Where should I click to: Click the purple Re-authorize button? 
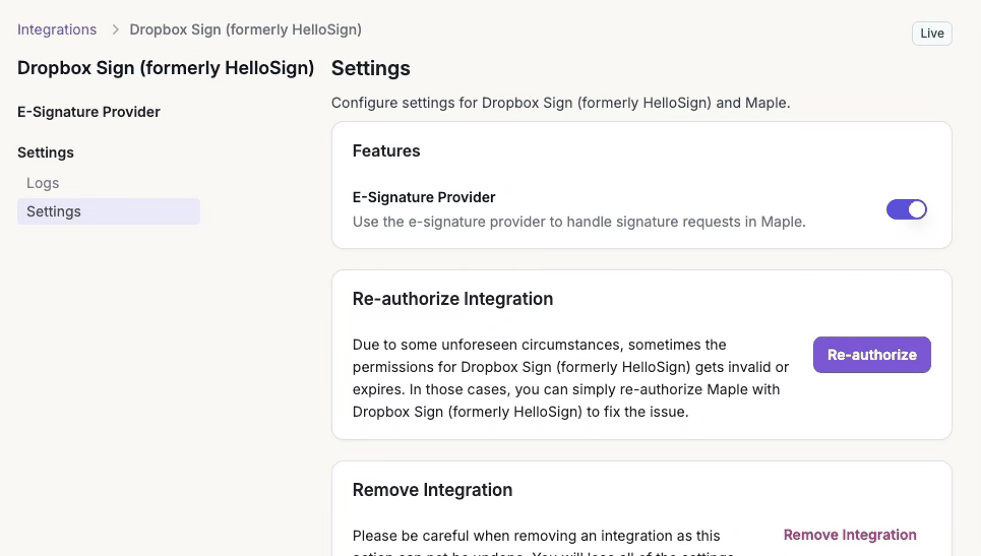coord(871,355)
